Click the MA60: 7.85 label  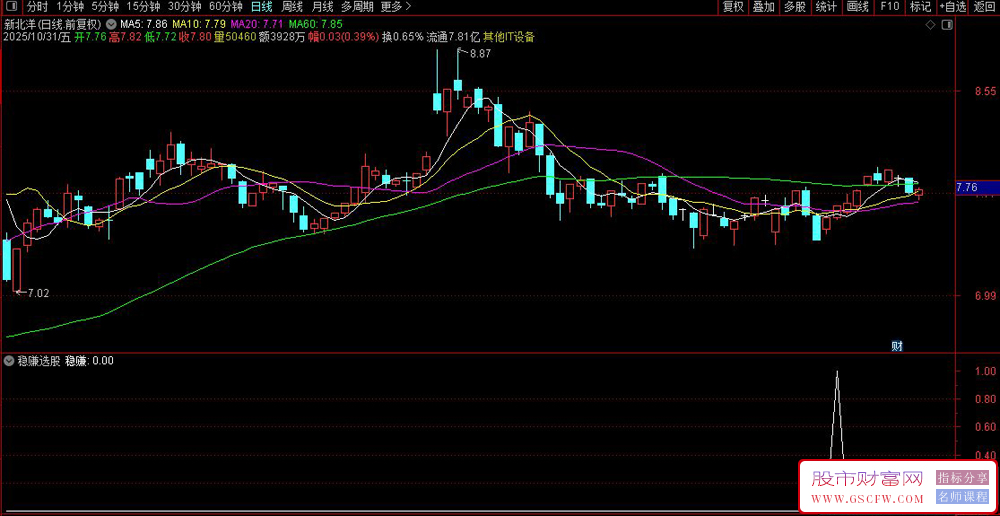coord(314,24)
